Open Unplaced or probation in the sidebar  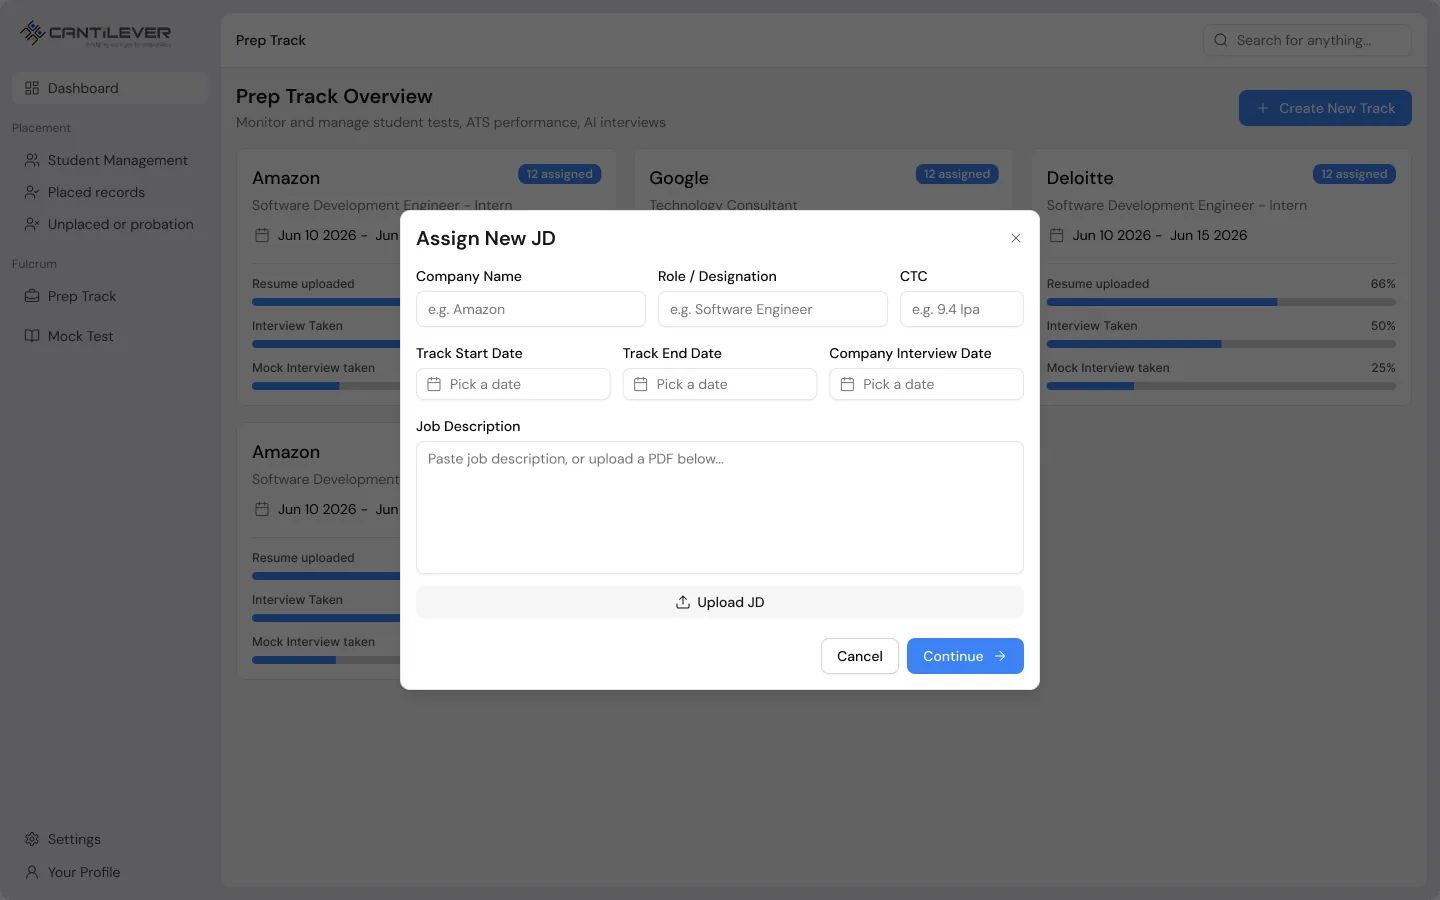coord(109,224)
